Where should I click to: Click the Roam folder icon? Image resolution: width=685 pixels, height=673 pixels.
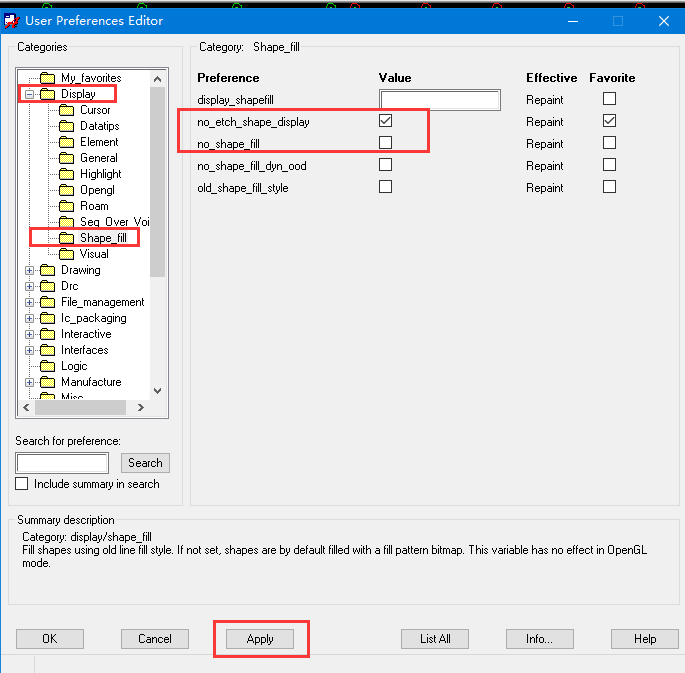click(66, 206)
